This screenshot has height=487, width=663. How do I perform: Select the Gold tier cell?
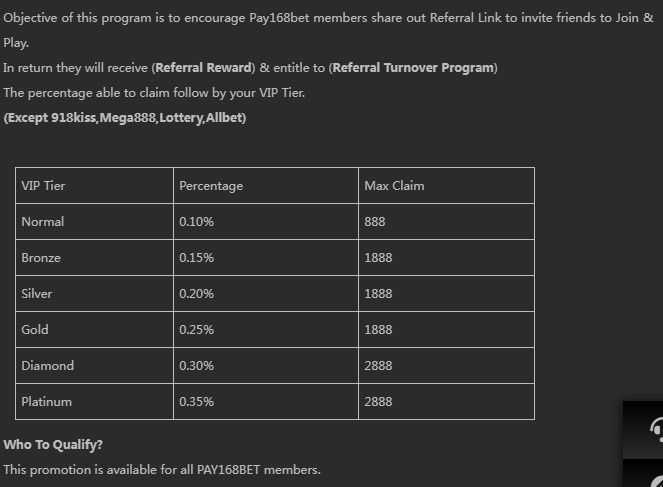click(35, 330)
